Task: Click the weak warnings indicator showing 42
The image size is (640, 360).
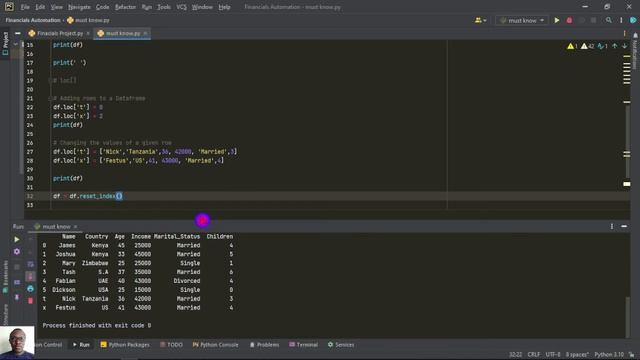Action: point(588,46)
